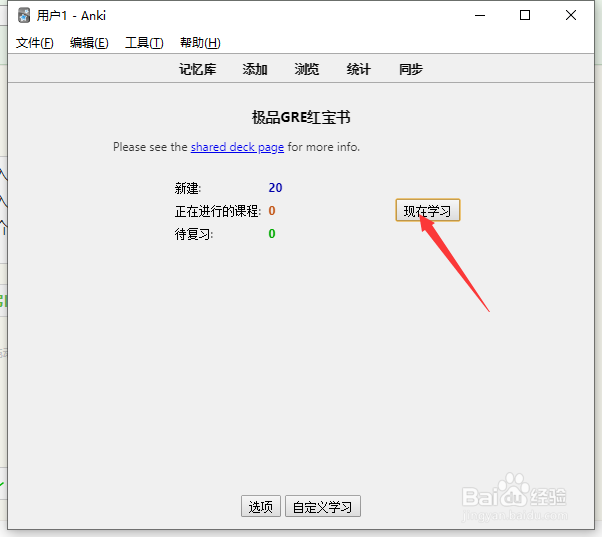
Task: Maximize the Anki window
Action: [525, 15]
